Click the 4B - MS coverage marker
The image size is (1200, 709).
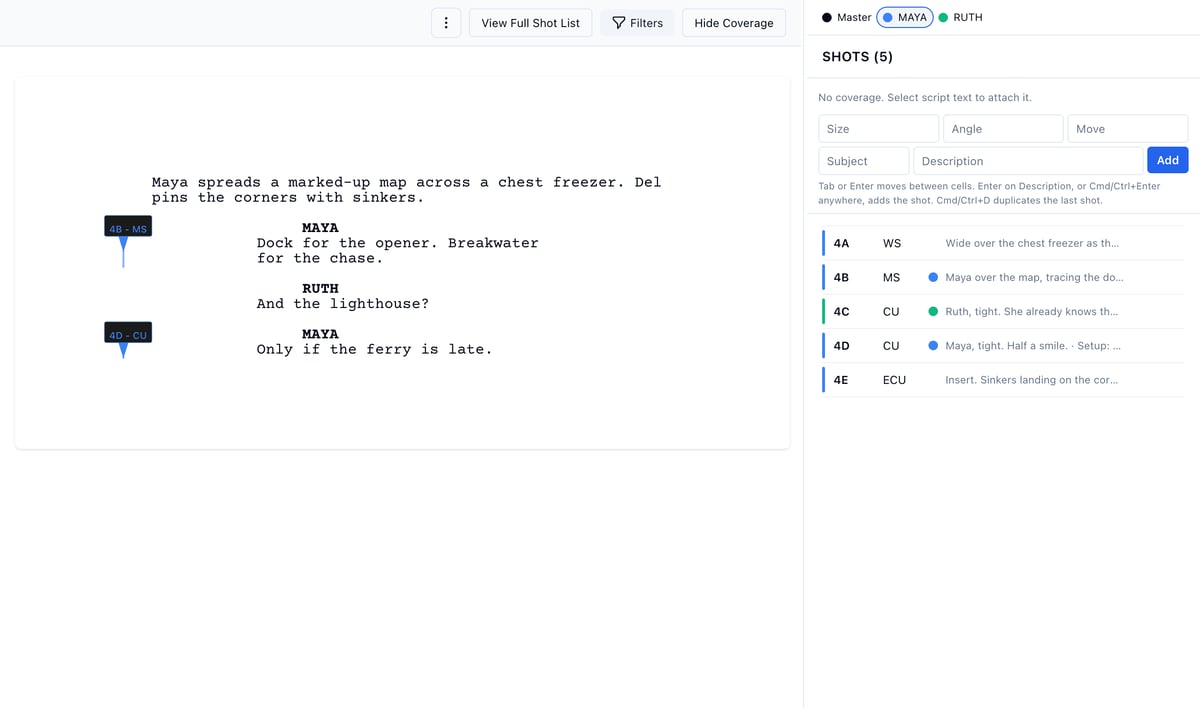pos(128,229)
